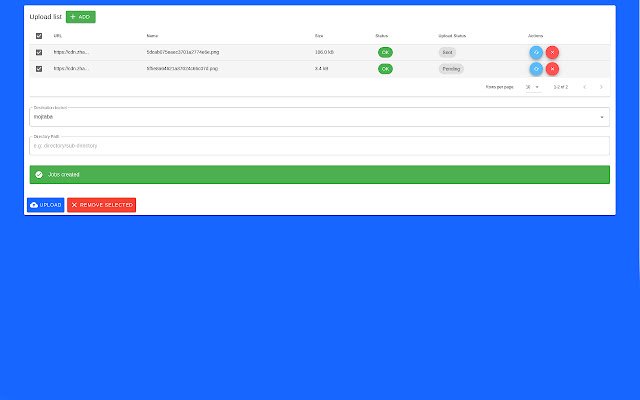Open the Destination bucket dropdown
This screenshot has height=400, width=640.
click(320, 117)
